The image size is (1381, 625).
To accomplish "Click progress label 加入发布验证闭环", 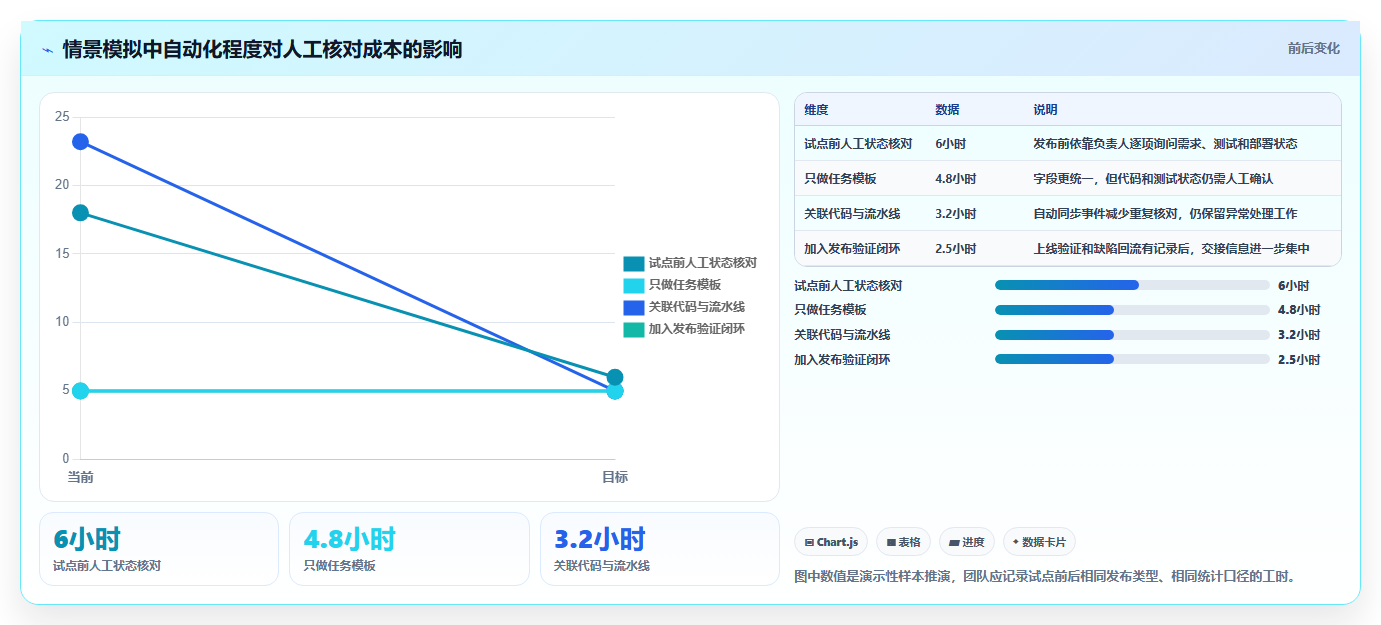I will click(842, 359).
